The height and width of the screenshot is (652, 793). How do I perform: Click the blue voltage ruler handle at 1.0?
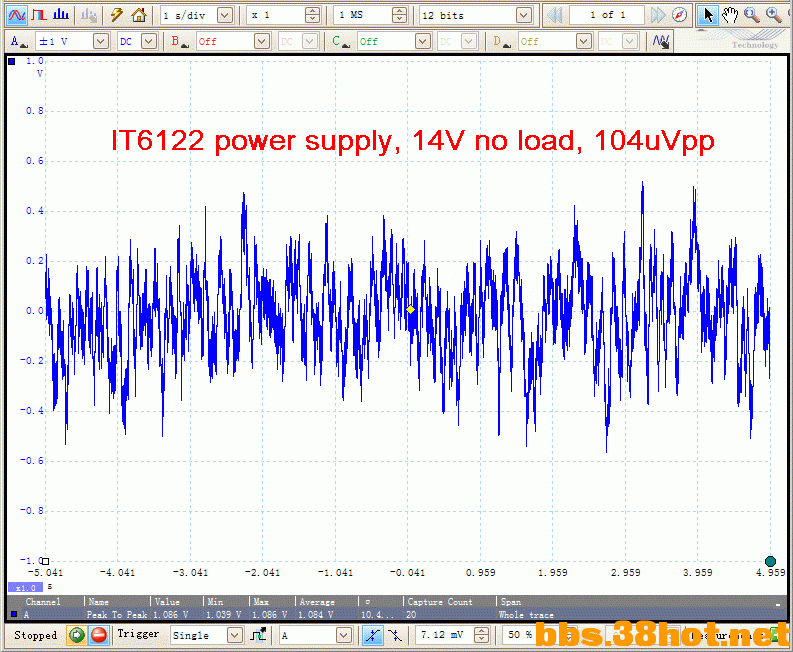(12, 62)
